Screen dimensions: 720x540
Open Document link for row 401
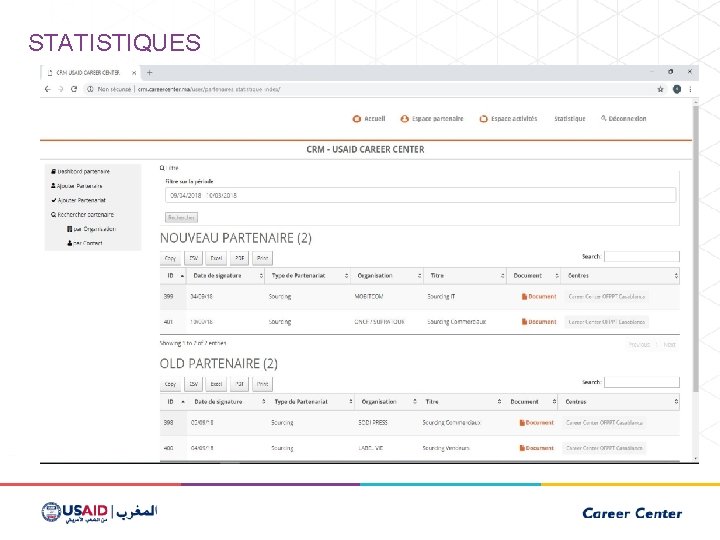[x=539, y=322]
